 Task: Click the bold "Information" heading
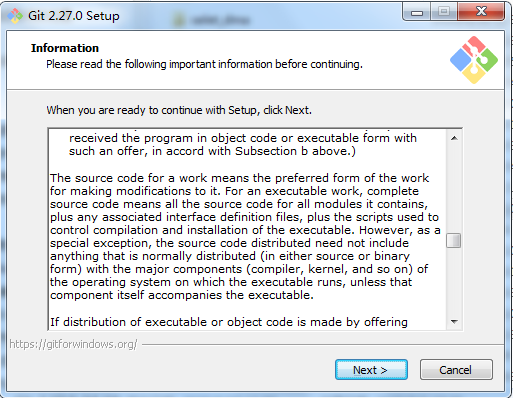coord(65,48)
